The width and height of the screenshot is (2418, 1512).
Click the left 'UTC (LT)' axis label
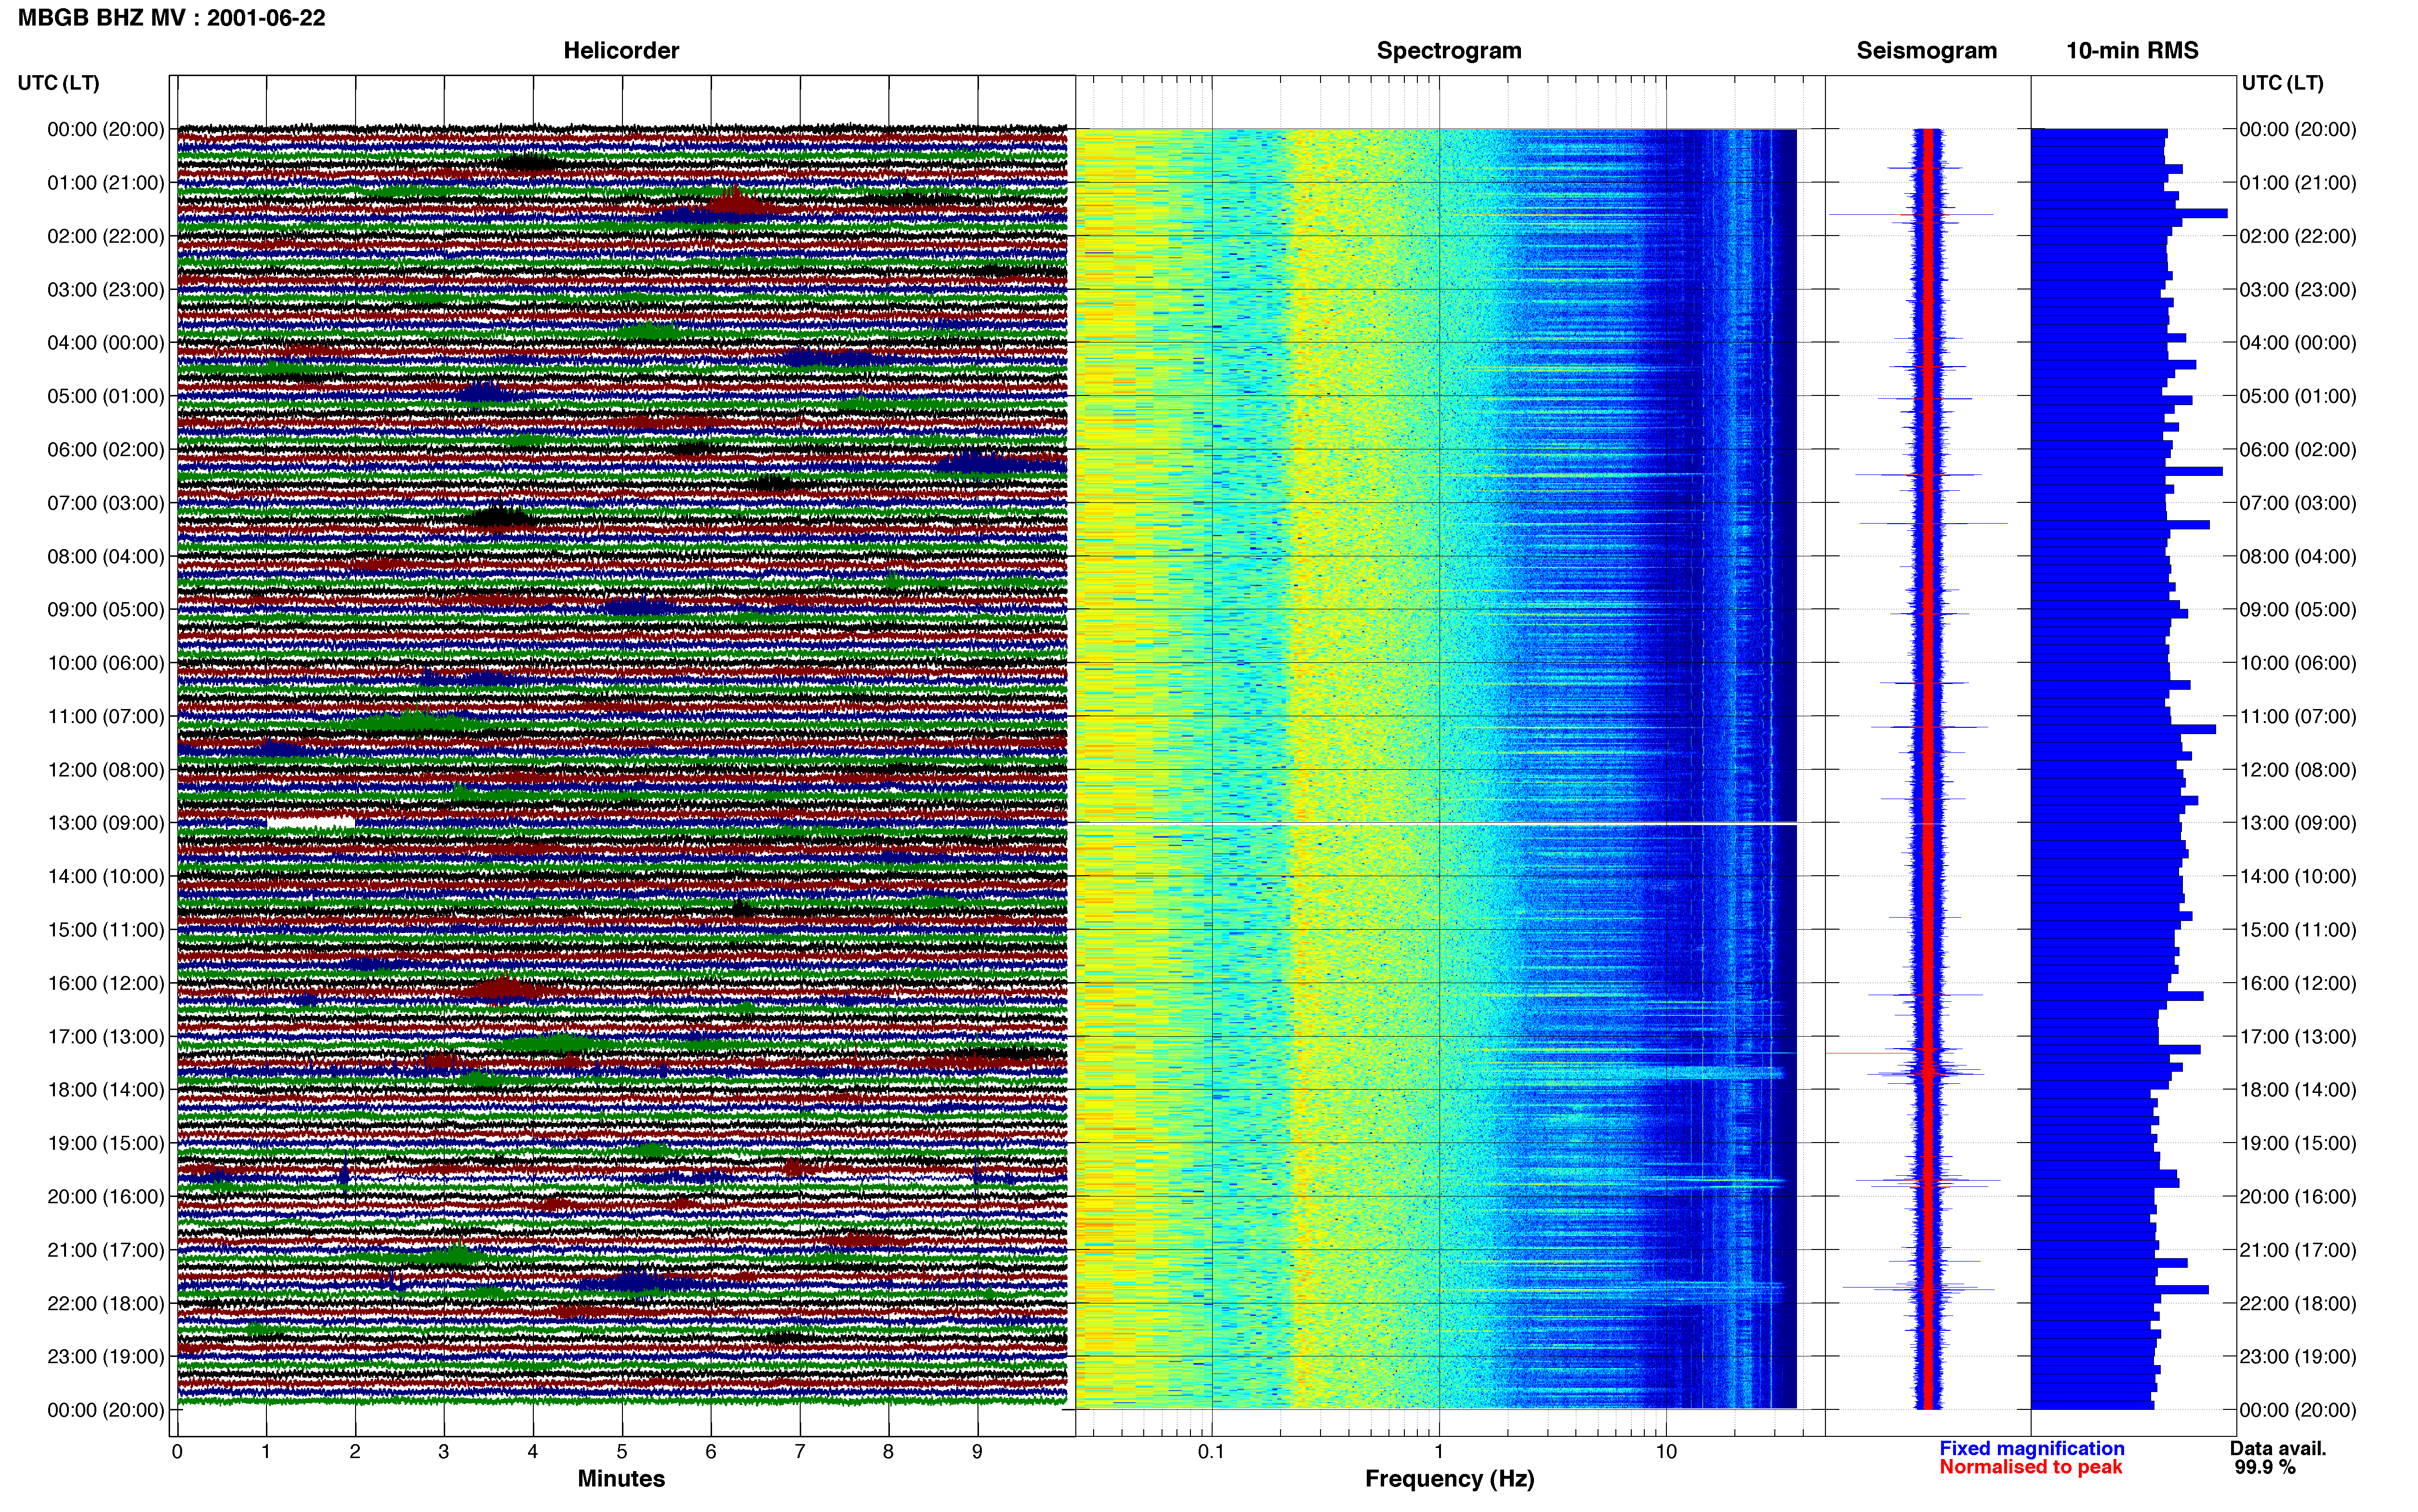(x=58, y=83)
